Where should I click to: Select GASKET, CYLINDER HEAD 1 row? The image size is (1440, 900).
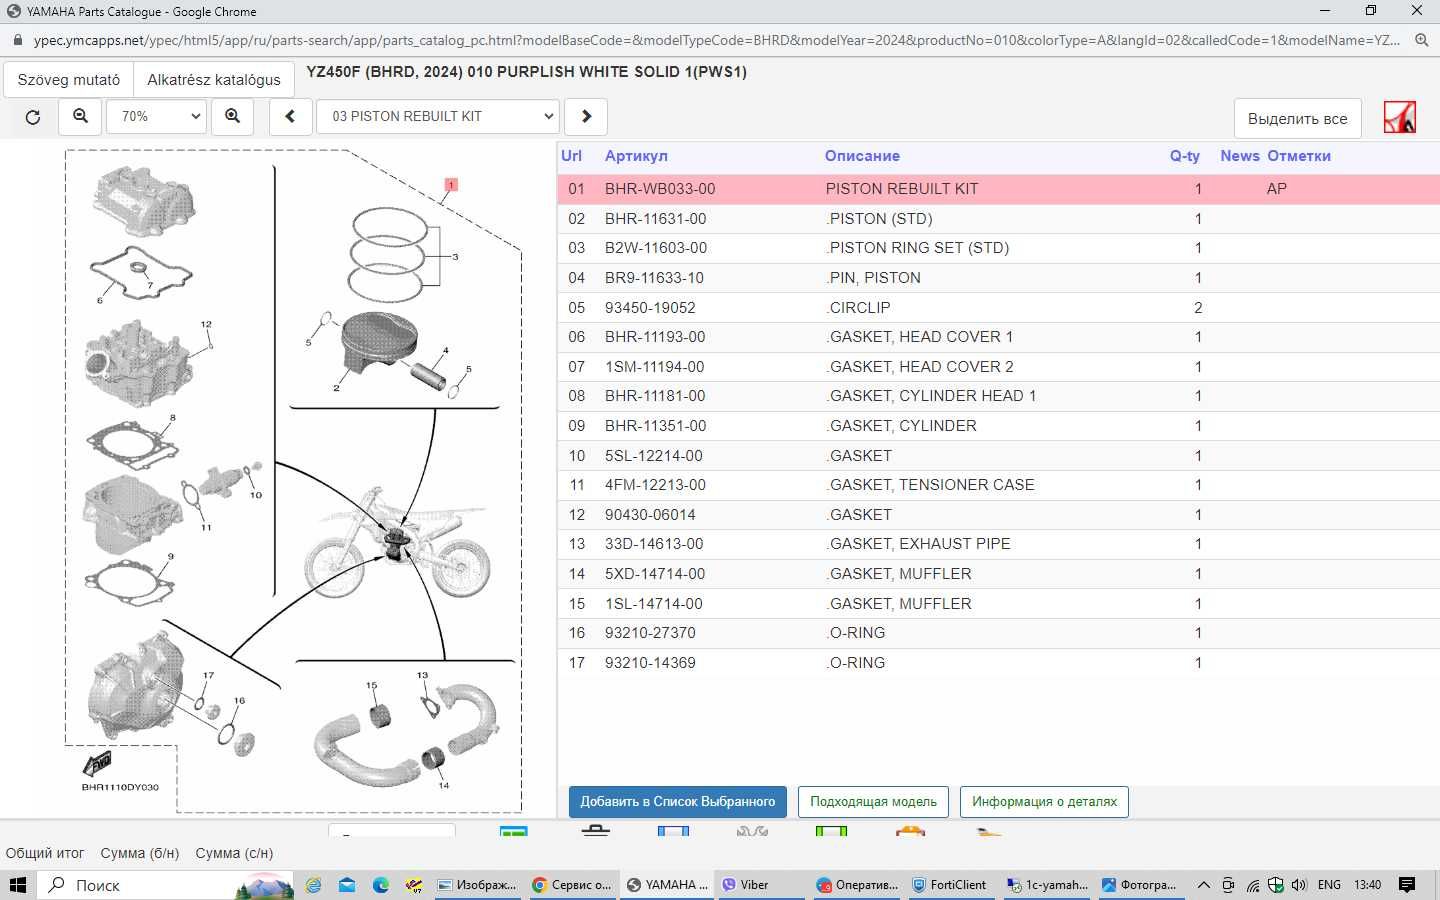click(998, 396)
